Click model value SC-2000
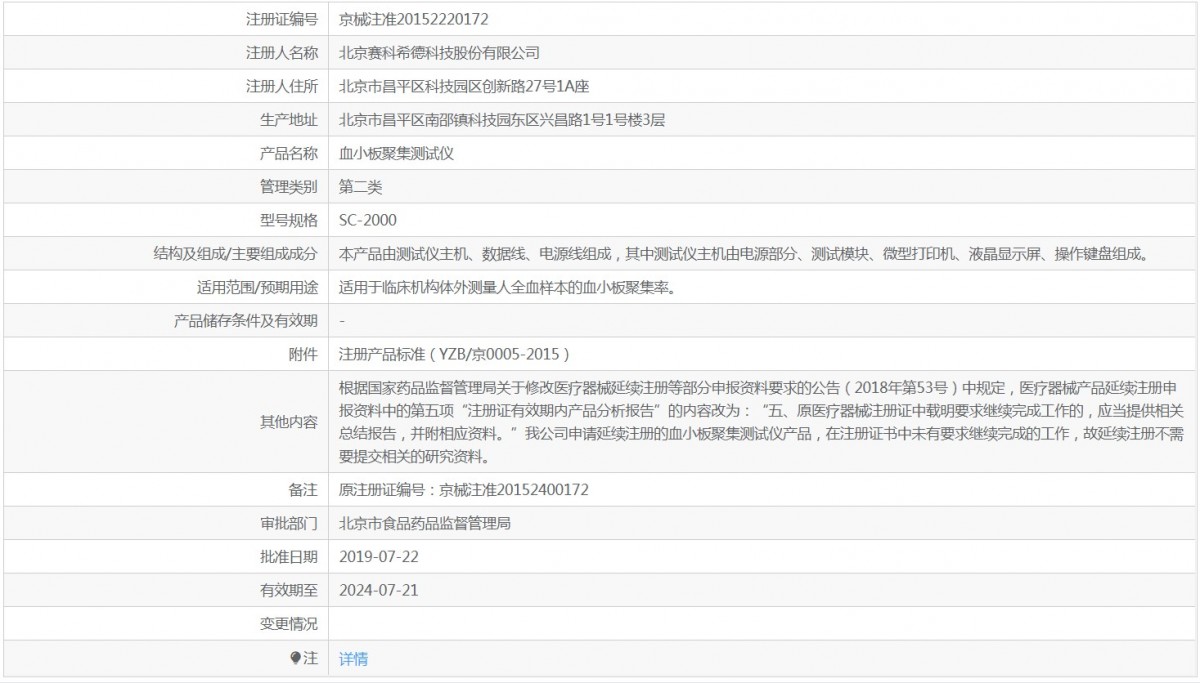The height and width of the screenshot is (683, 1200). [x=368, y=220]
